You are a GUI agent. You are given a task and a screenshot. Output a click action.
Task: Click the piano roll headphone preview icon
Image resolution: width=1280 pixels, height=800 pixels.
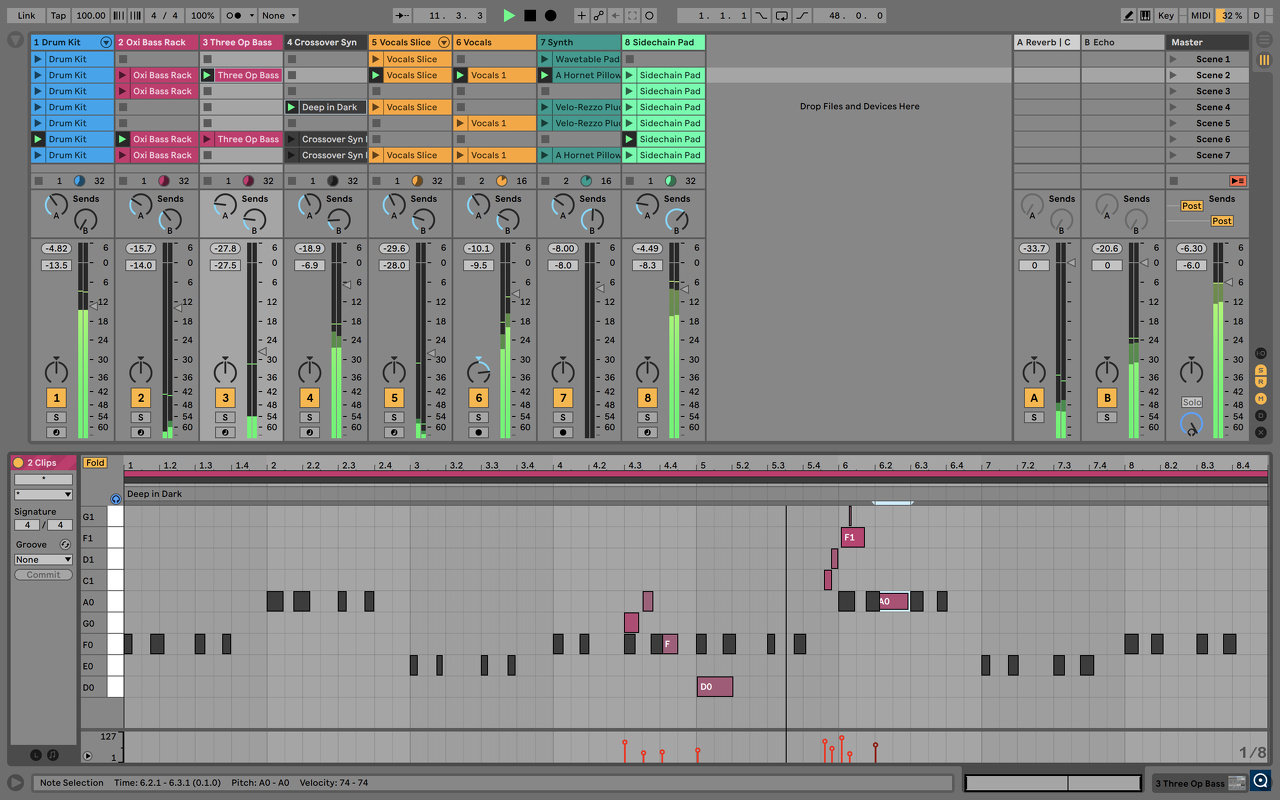tap(115, 498)
